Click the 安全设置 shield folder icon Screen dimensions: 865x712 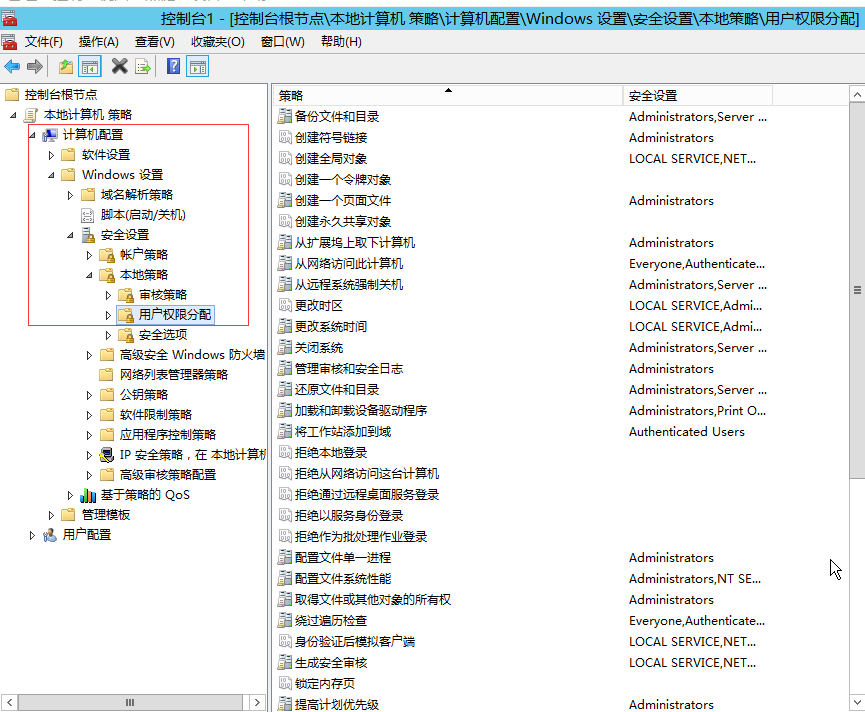[x=88, y=235]
